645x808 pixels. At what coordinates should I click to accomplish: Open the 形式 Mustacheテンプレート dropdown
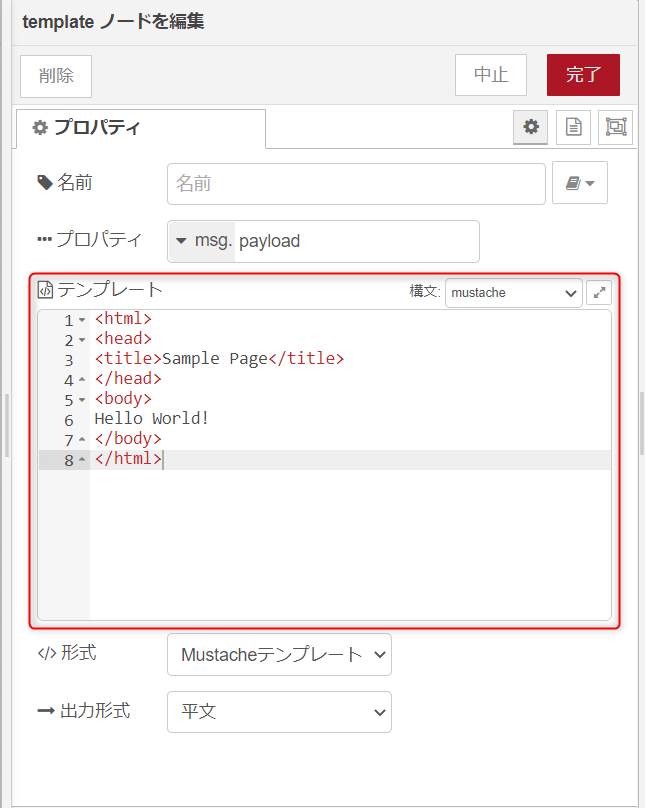click(x=279, y=654)
